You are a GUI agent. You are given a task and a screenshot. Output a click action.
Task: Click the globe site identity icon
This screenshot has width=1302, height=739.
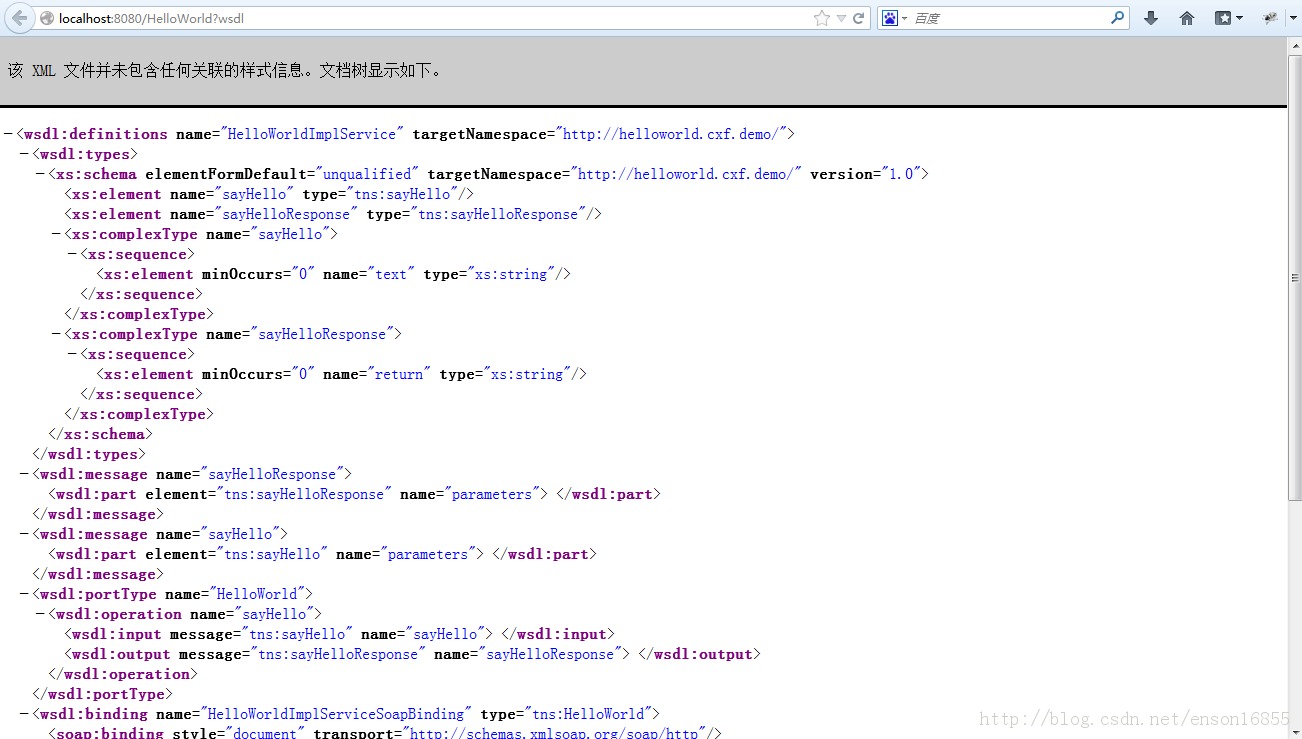coord(47,18)
